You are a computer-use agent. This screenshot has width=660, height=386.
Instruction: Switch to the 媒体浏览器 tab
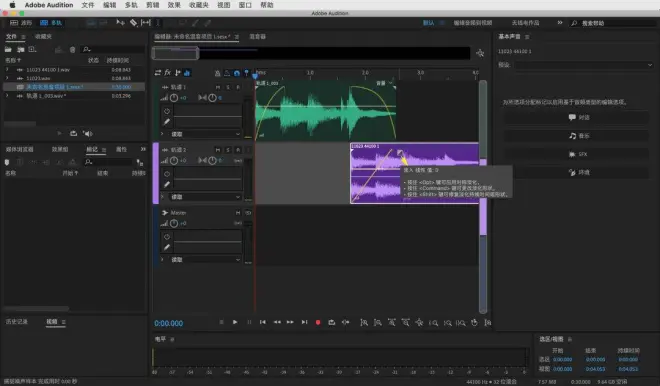[19, 149]
